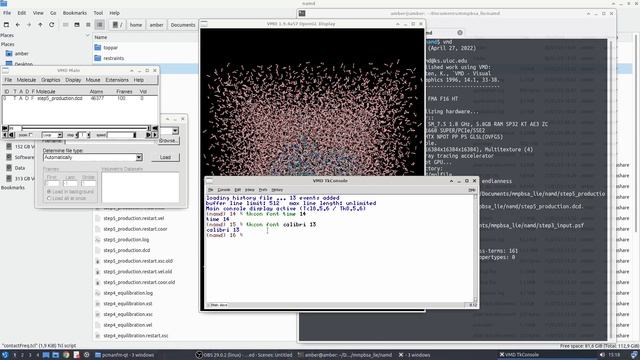Select step4_equilibration.xst file
The image size is (640, 360).
(x=127, y=304)
